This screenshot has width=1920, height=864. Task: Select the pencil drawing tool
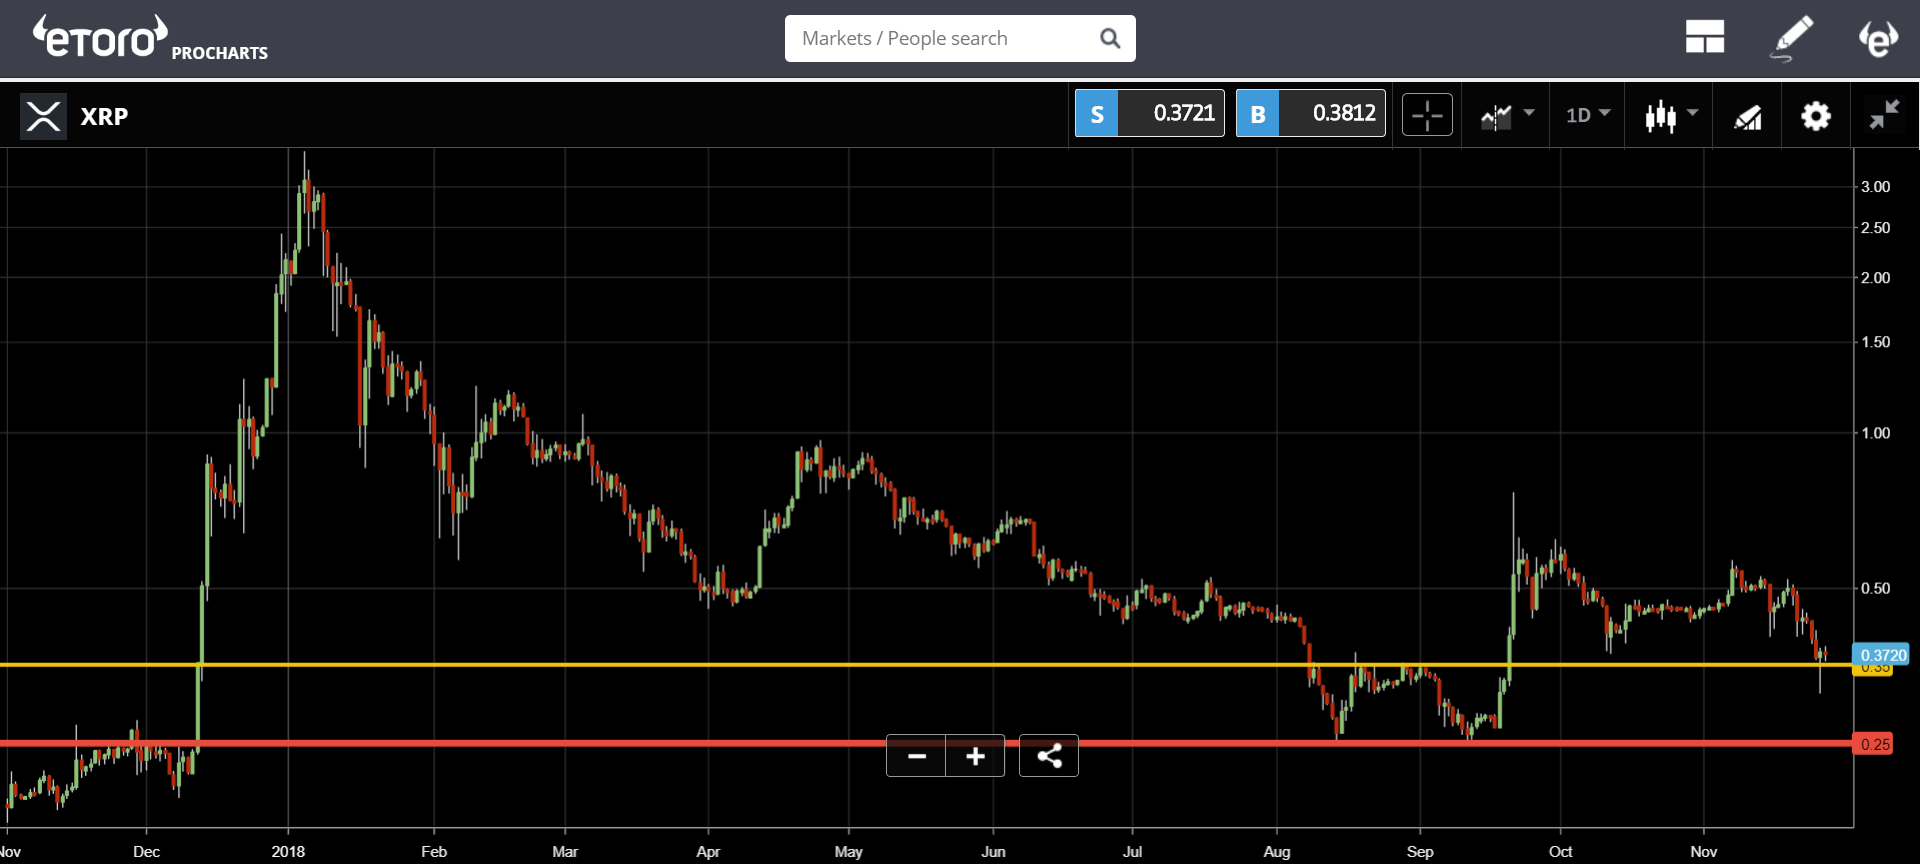pos(1791,38)
